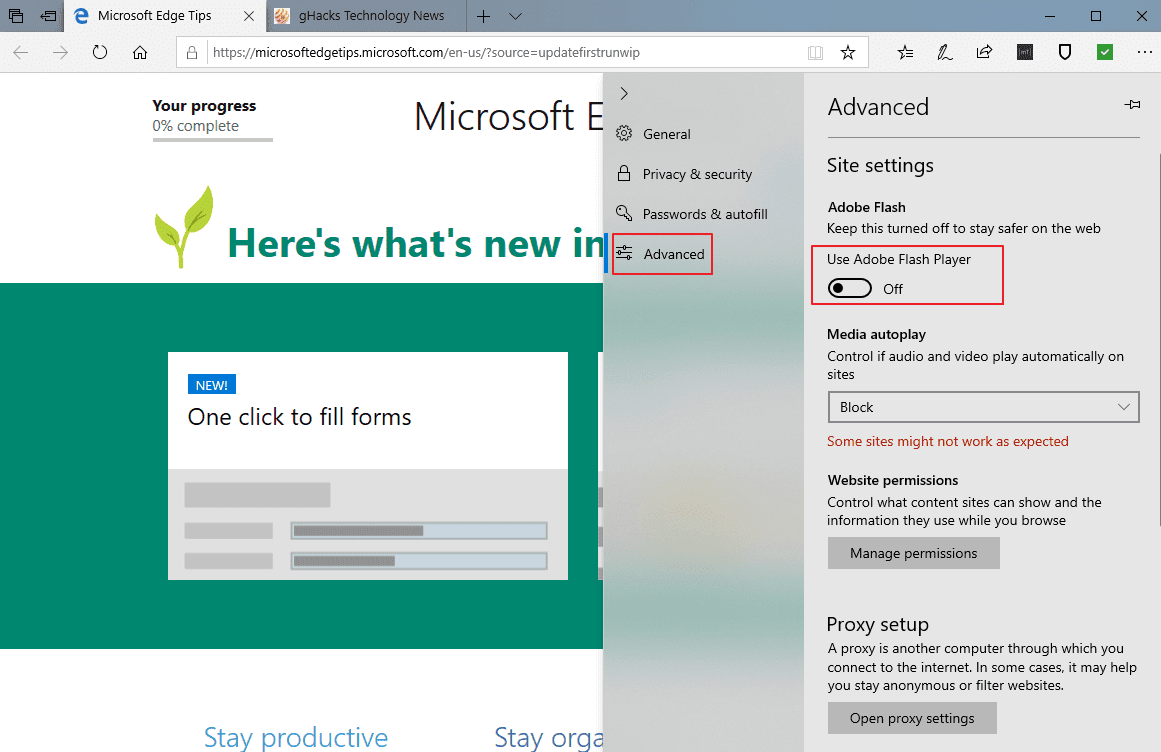Open Settings and more ellipsis menu
The width and height of the screenshot is (1161, 752).
tap(1145, 52)
